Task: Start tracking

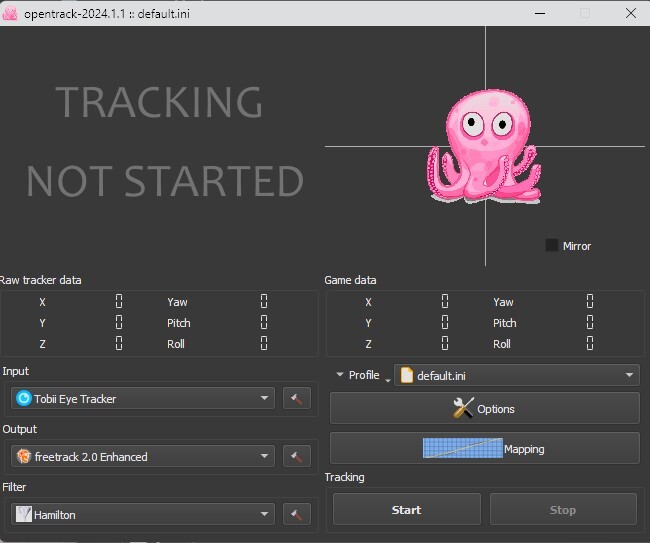Action: click(x=407, y=509)
